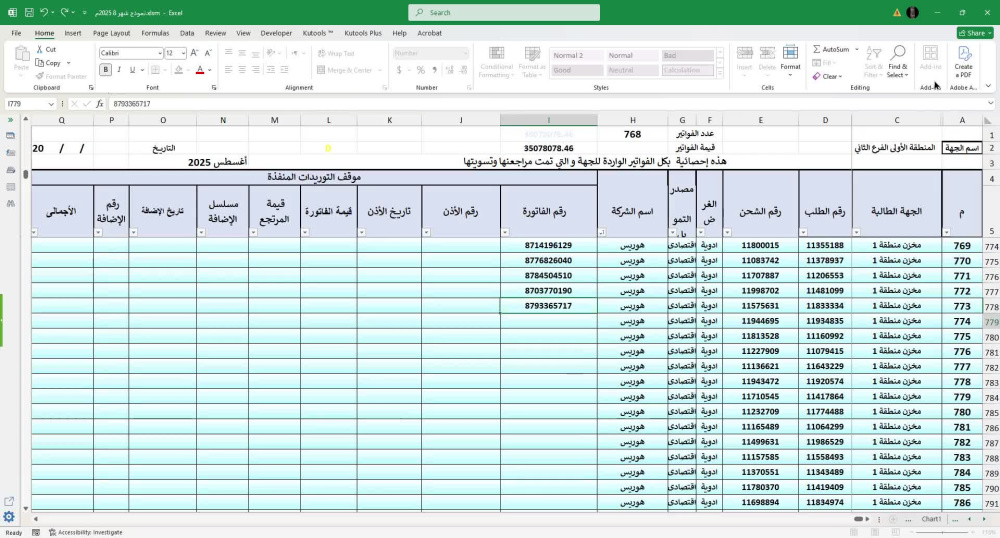Select cell with value 35078078.46

(548, 148)
